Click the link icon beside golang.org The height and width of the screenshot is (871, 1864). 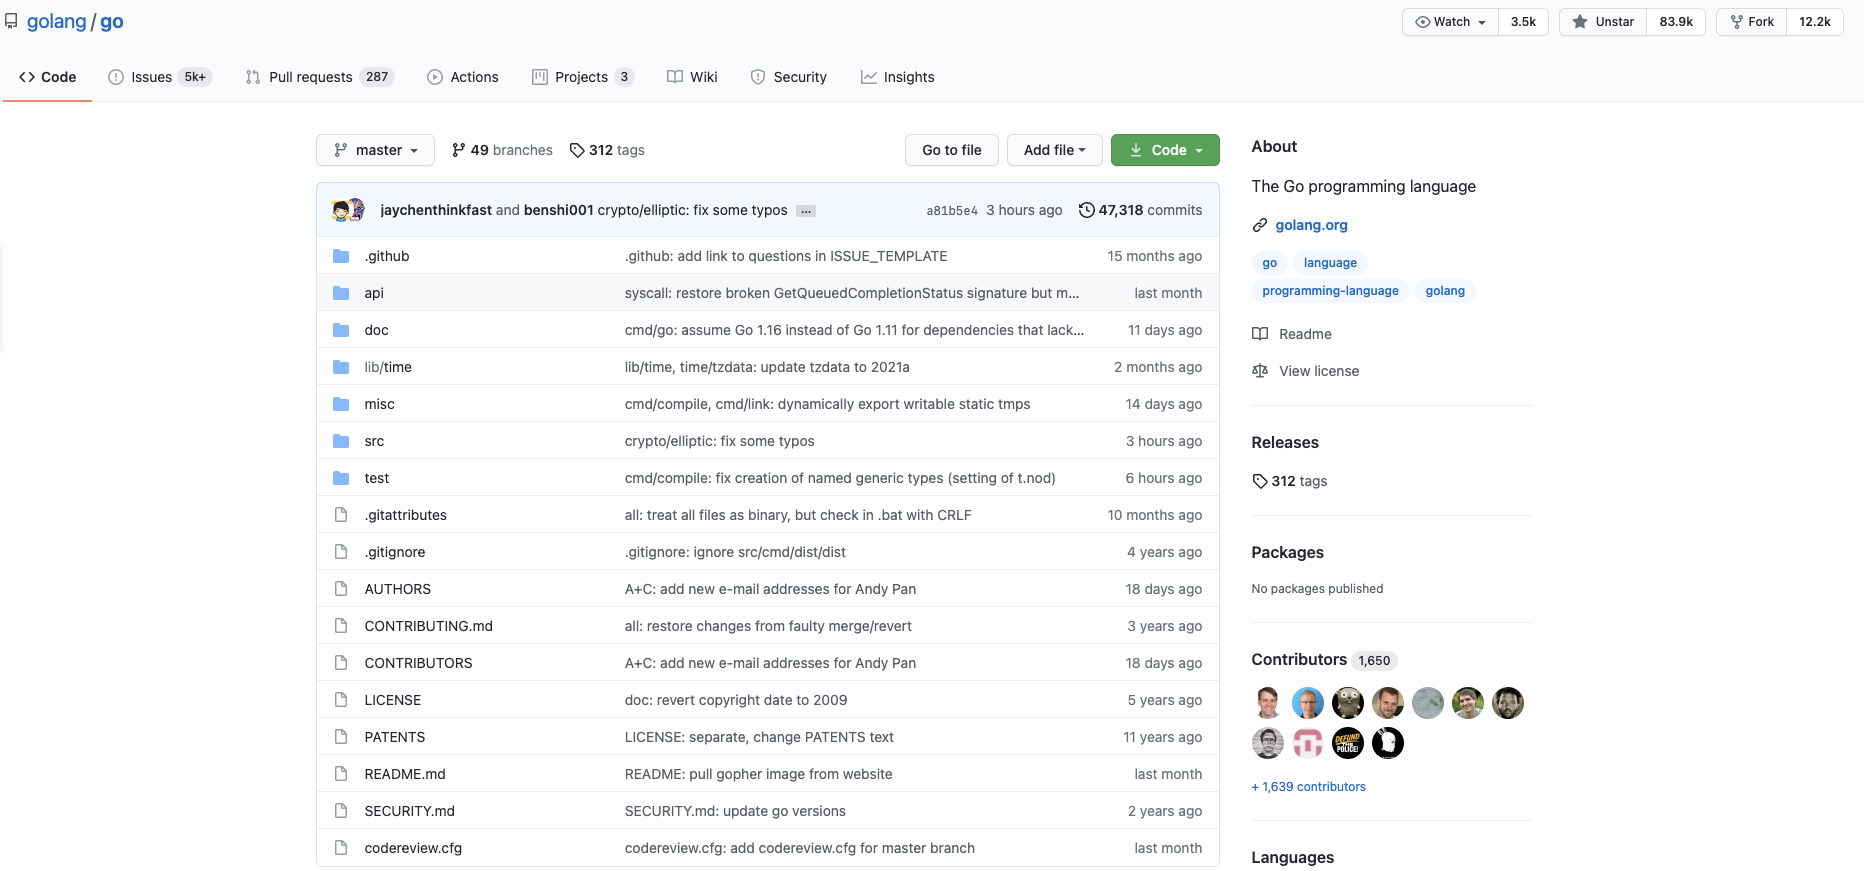click(x=1260, y=225)
